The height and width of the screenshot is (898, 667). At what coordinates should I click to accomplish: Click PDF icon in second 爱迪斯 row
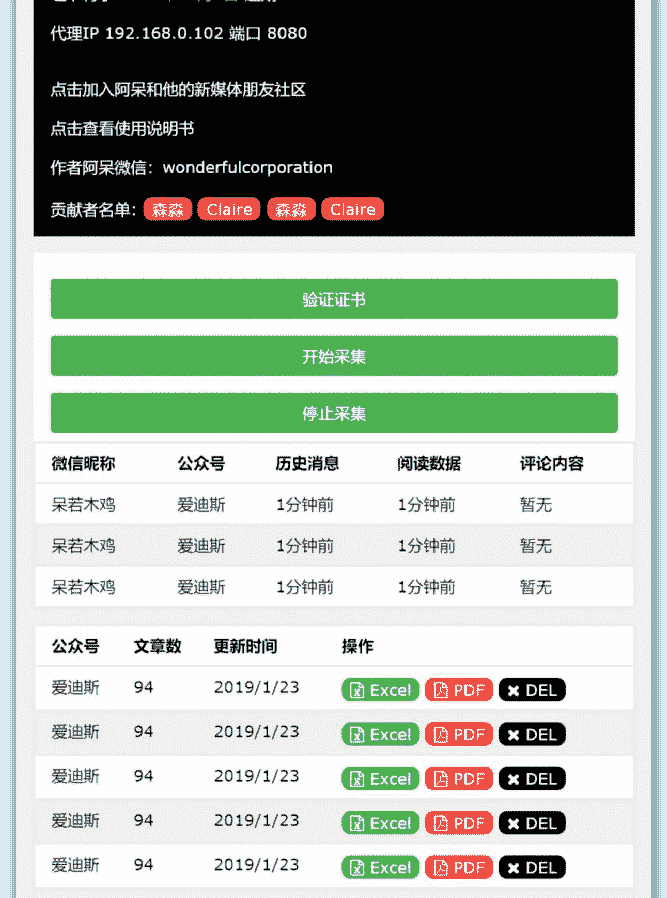tap(441, 734)
